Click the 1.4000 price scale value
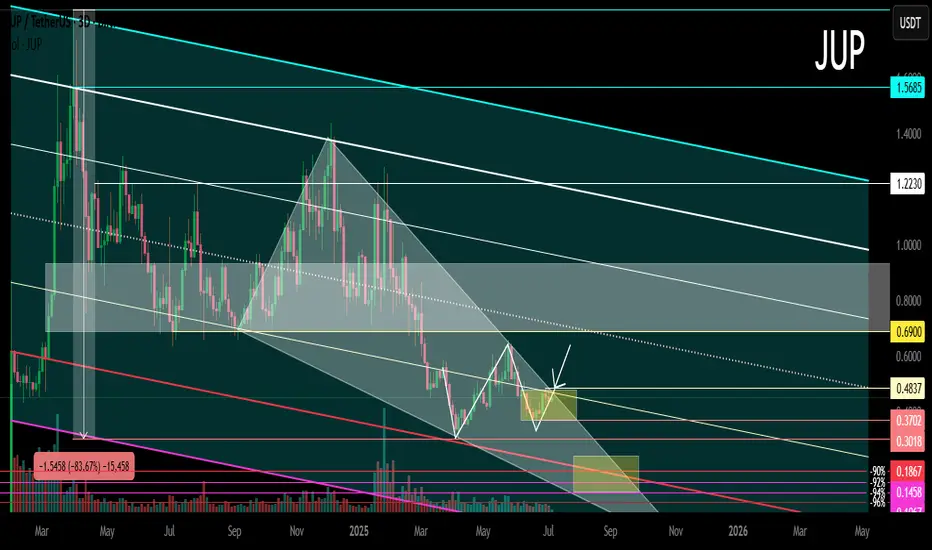The height and width of the screenshot is (550, 932). click(x=908, y=134)
